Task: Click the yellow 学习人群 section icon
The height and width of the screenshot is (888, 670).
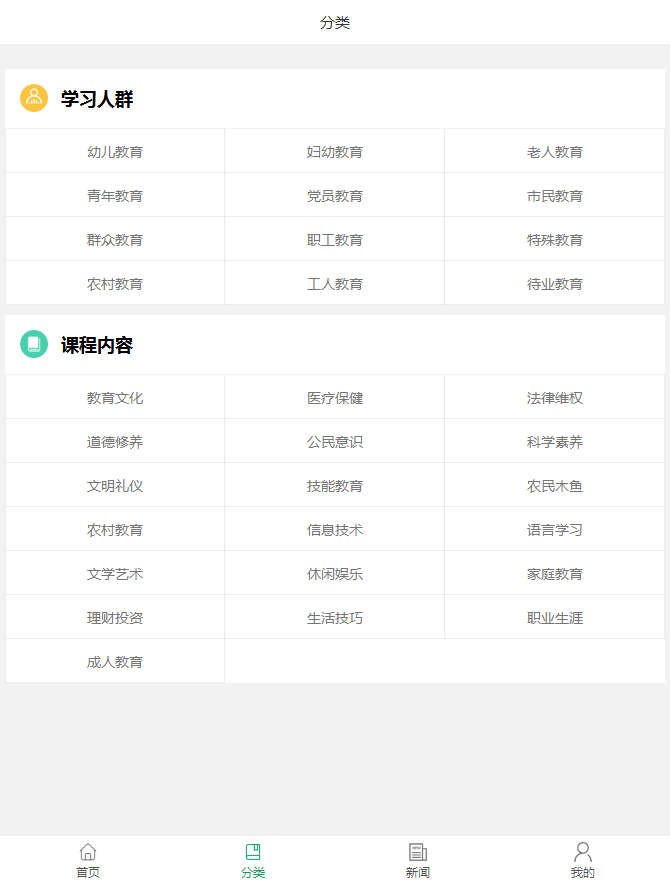Action: point(34,98)
